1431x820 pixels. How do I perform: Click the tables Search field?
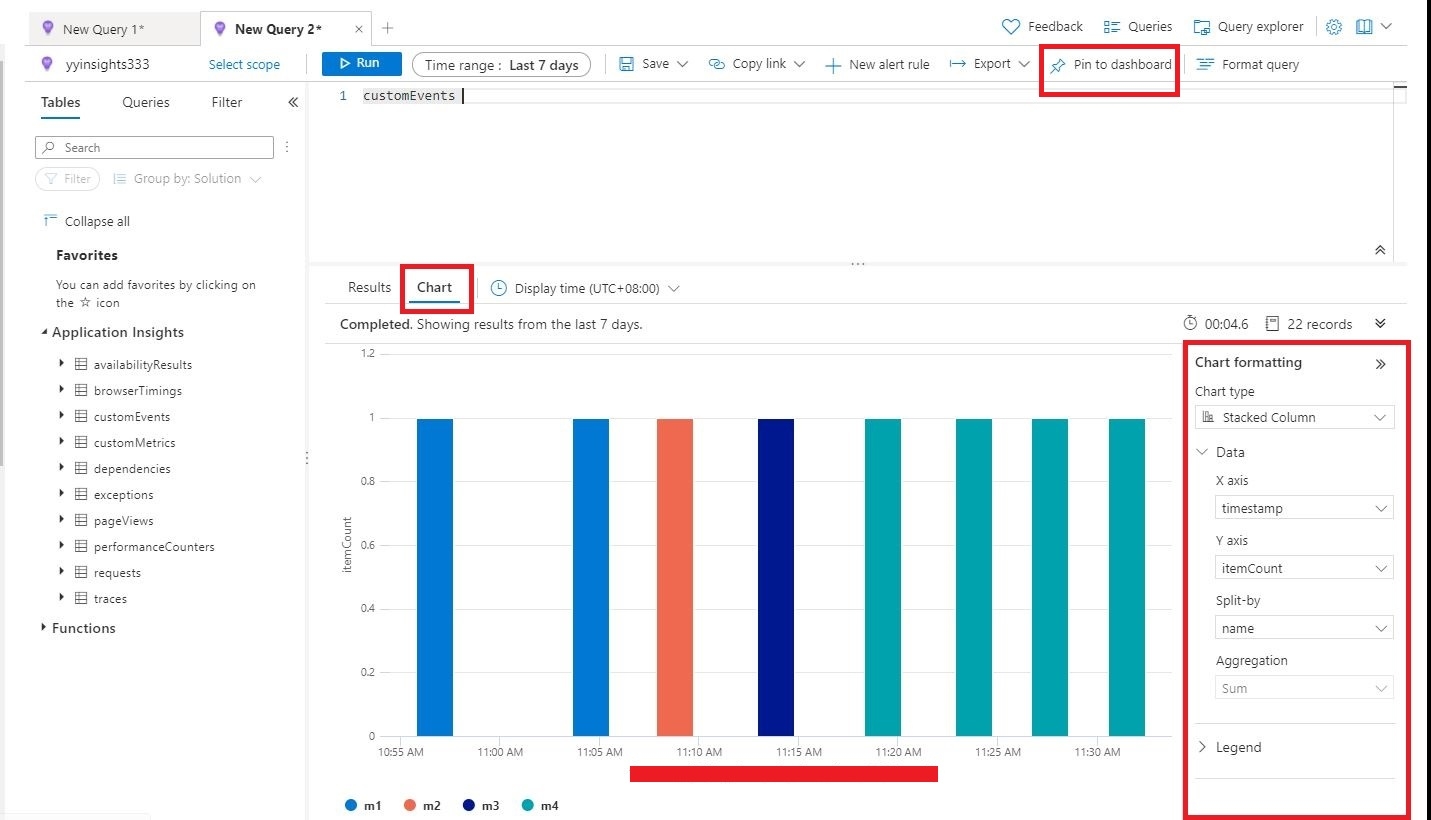click(x=154, y=147)
